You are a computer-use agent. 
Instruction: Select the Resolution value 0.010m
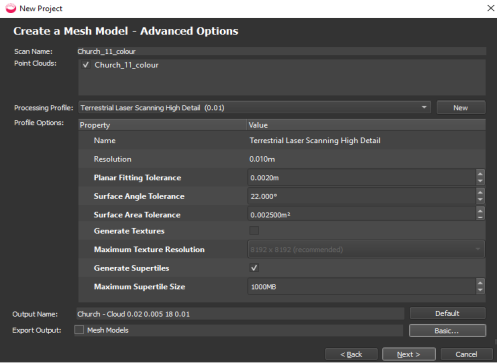point(262,159)
